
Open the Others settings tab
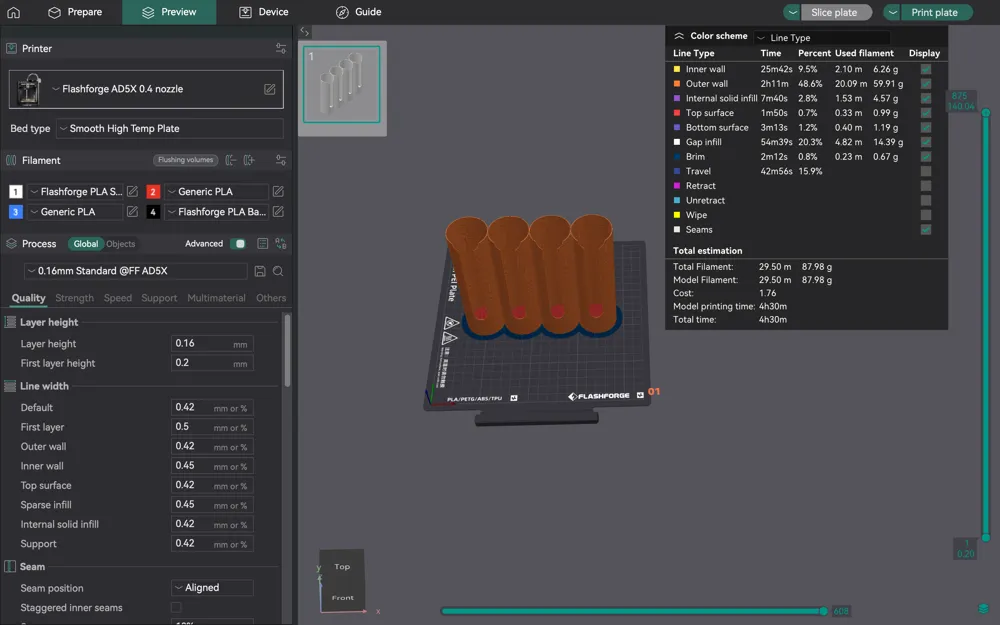pos(271,298)
